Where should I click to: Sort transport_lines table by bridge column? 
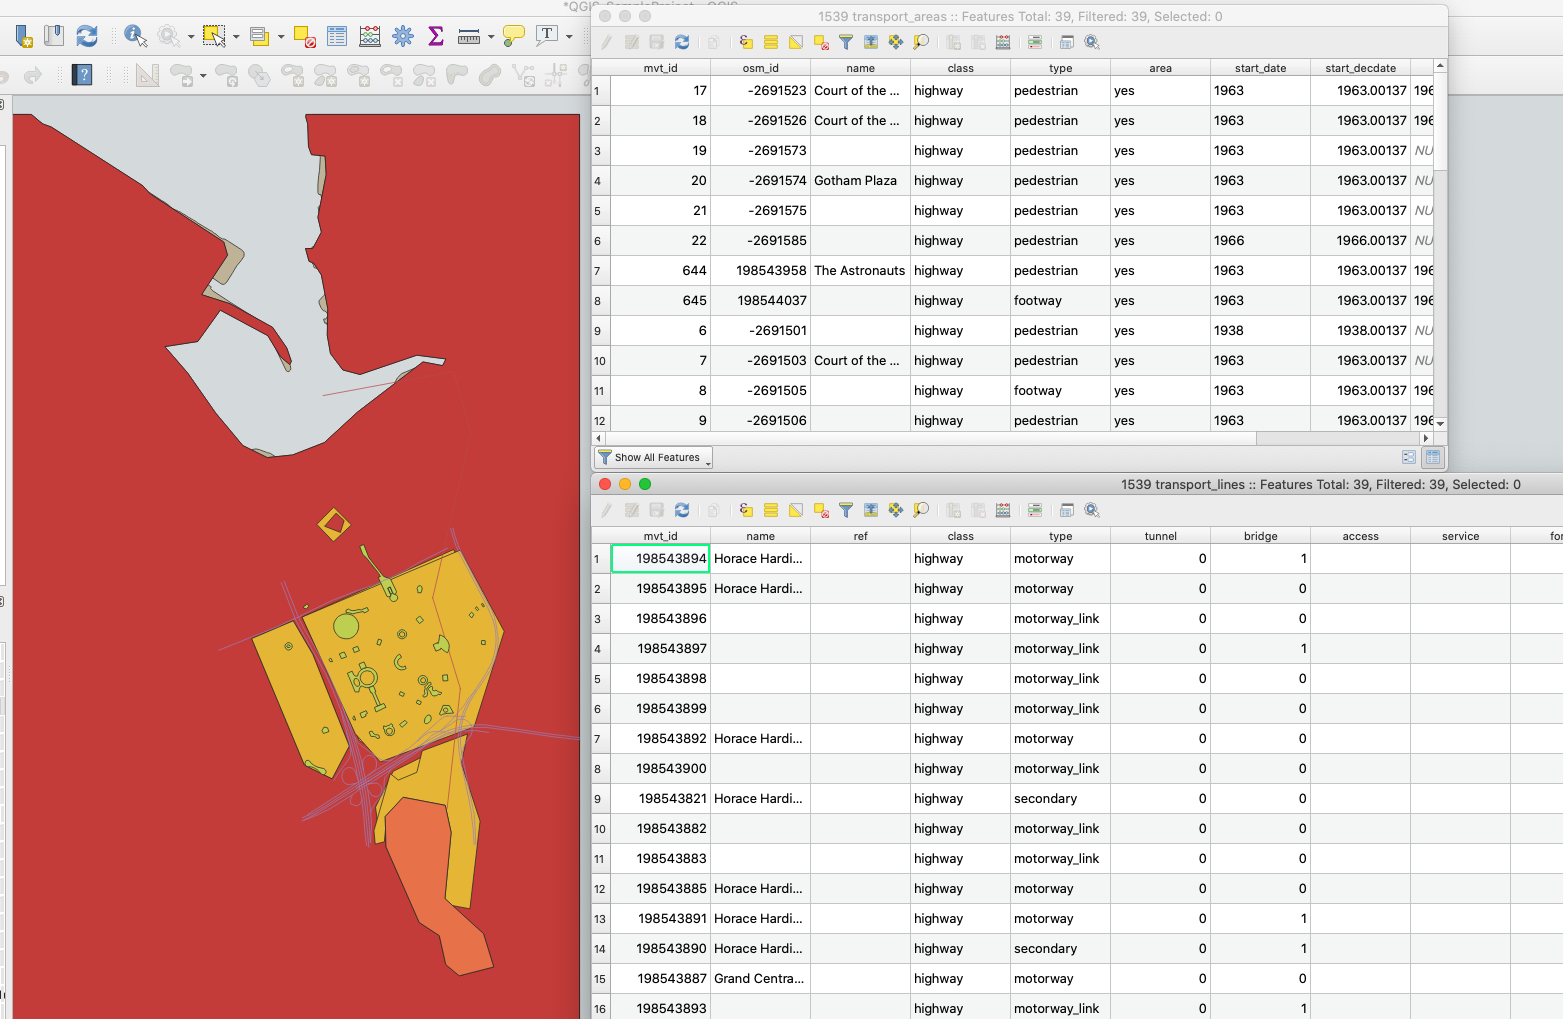click(1260, 536)
